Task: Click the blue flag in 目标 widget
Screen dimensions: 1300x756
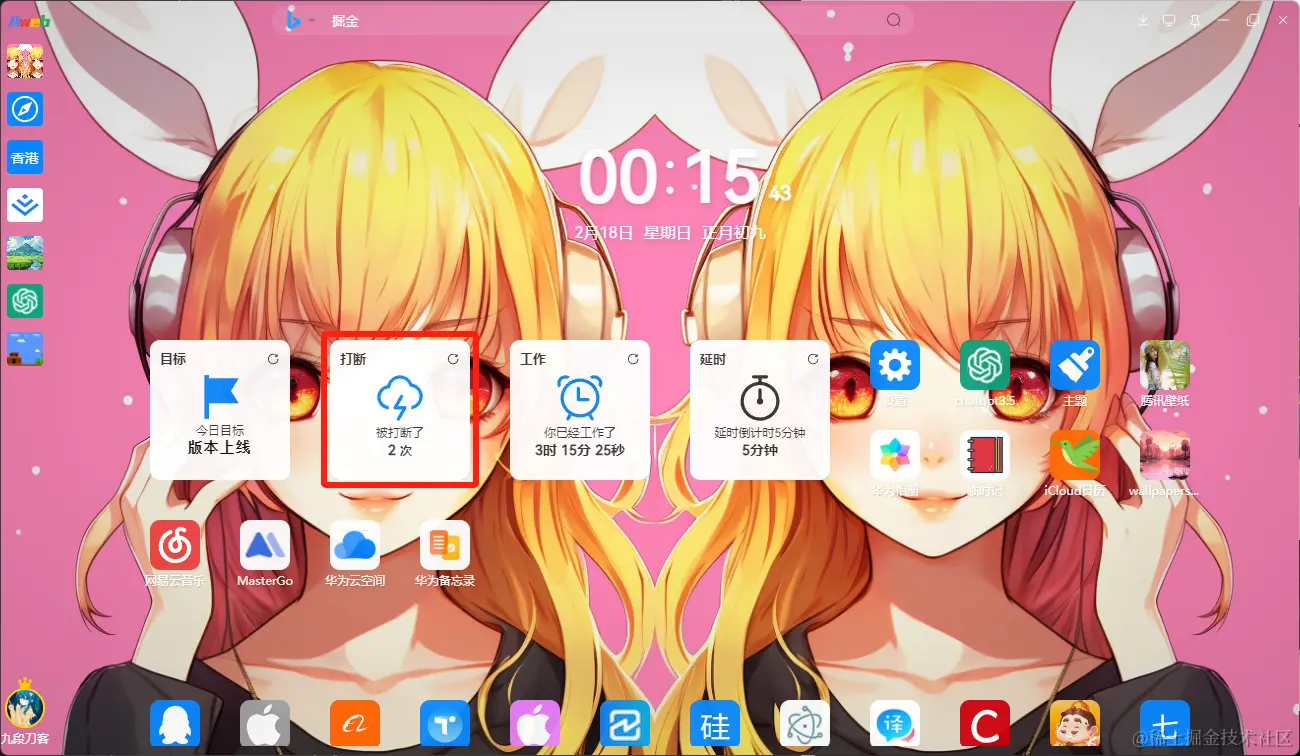Action: 220,397
